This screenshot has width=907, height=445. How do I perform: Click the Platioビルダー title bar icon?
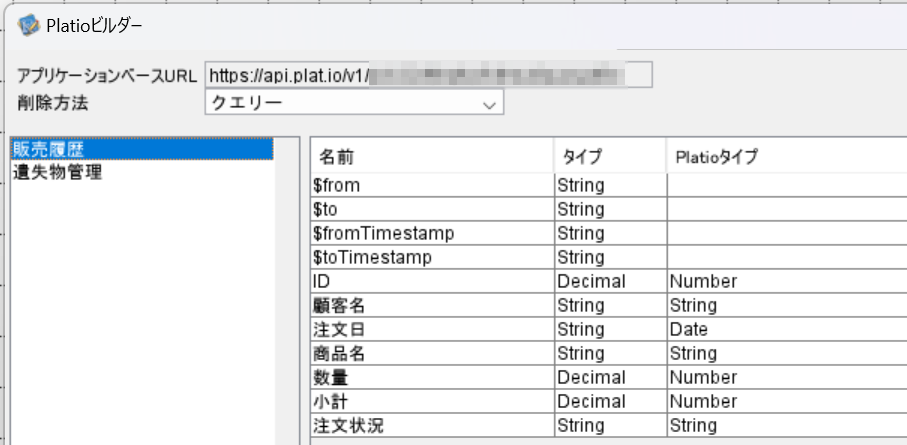coord(28,25)
